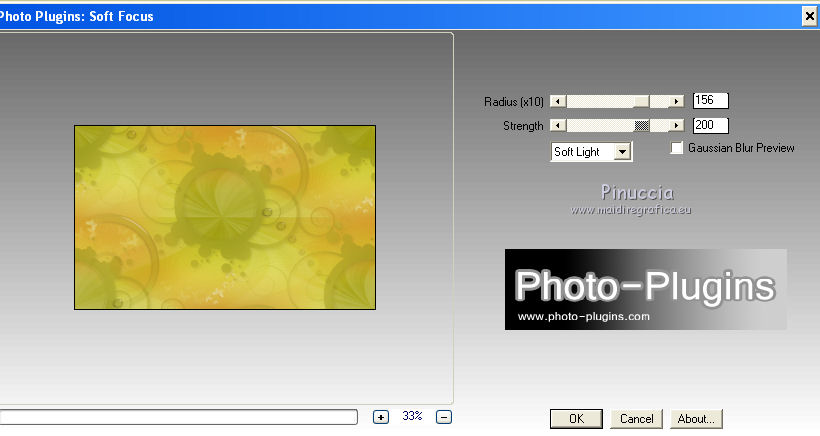Click Radius slider left arrow
820x436 pixels.
[558, 101]
